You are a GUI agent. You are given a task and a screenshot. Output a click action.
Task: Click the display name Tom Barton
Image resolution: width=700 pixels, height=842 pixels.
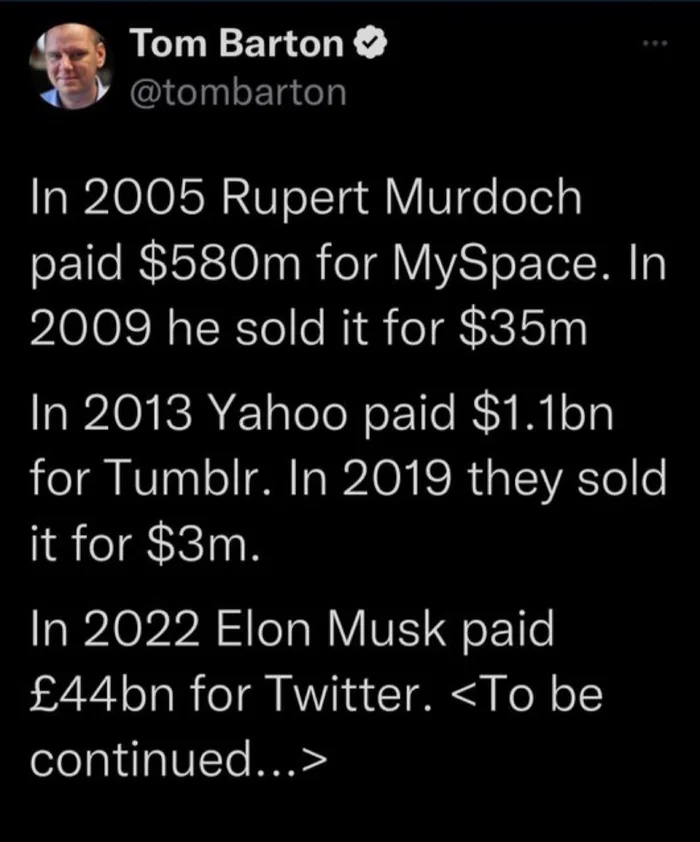[236, 44]
